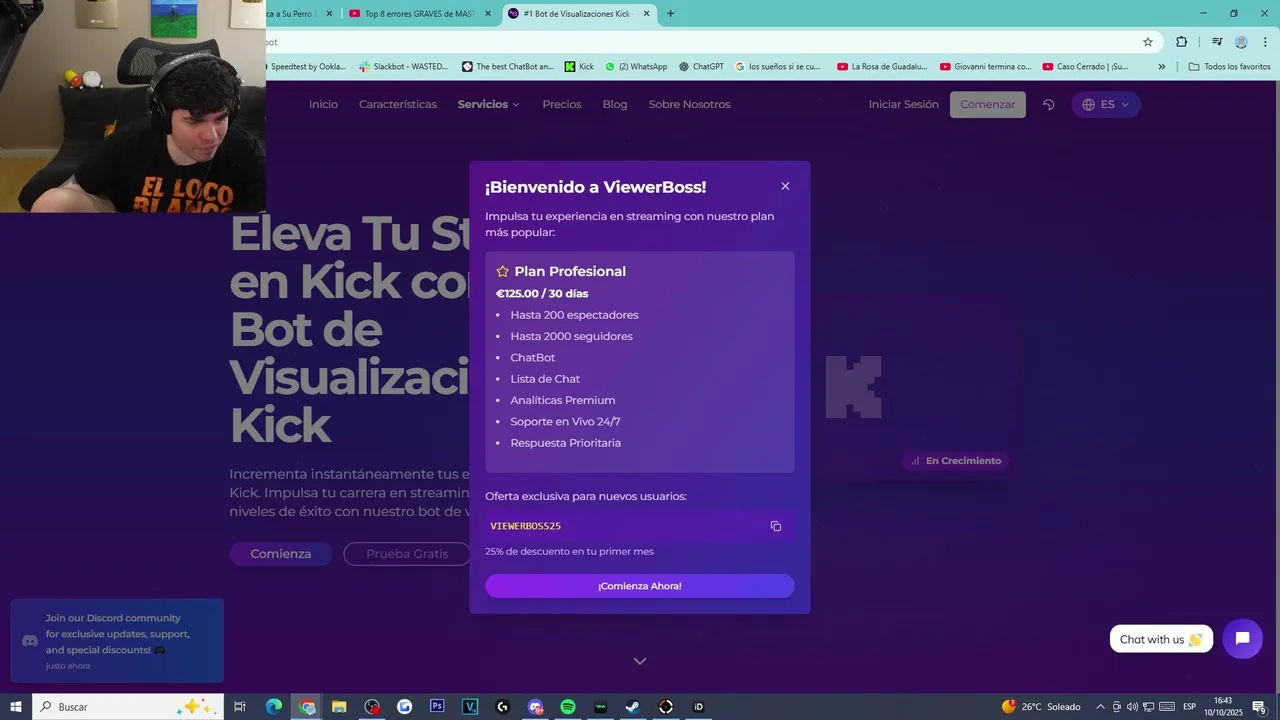Open the ES language dropdown
The height and width of the screenshot is (720, 1280).
point(1106,104)
